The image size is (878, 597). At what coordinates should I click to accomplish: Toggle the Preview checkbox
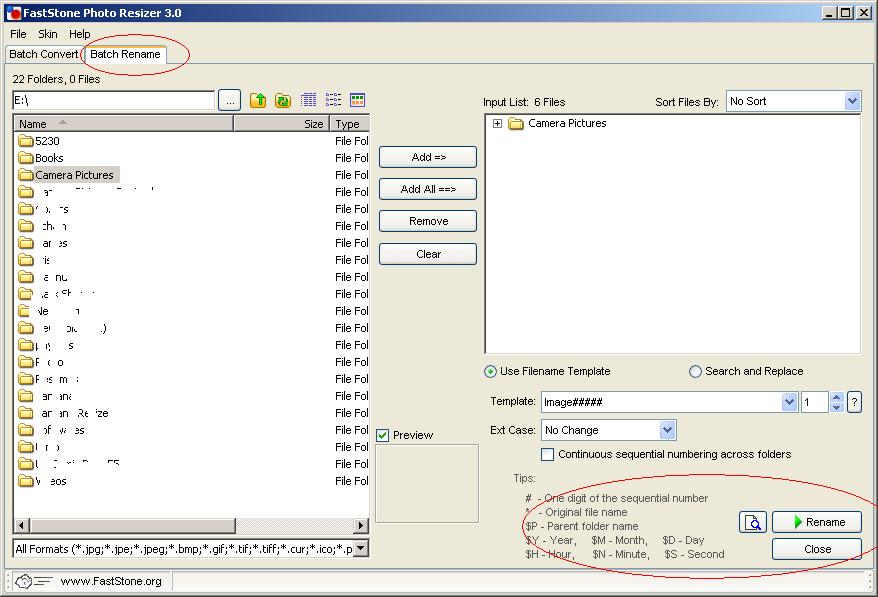tap(382, 435)
